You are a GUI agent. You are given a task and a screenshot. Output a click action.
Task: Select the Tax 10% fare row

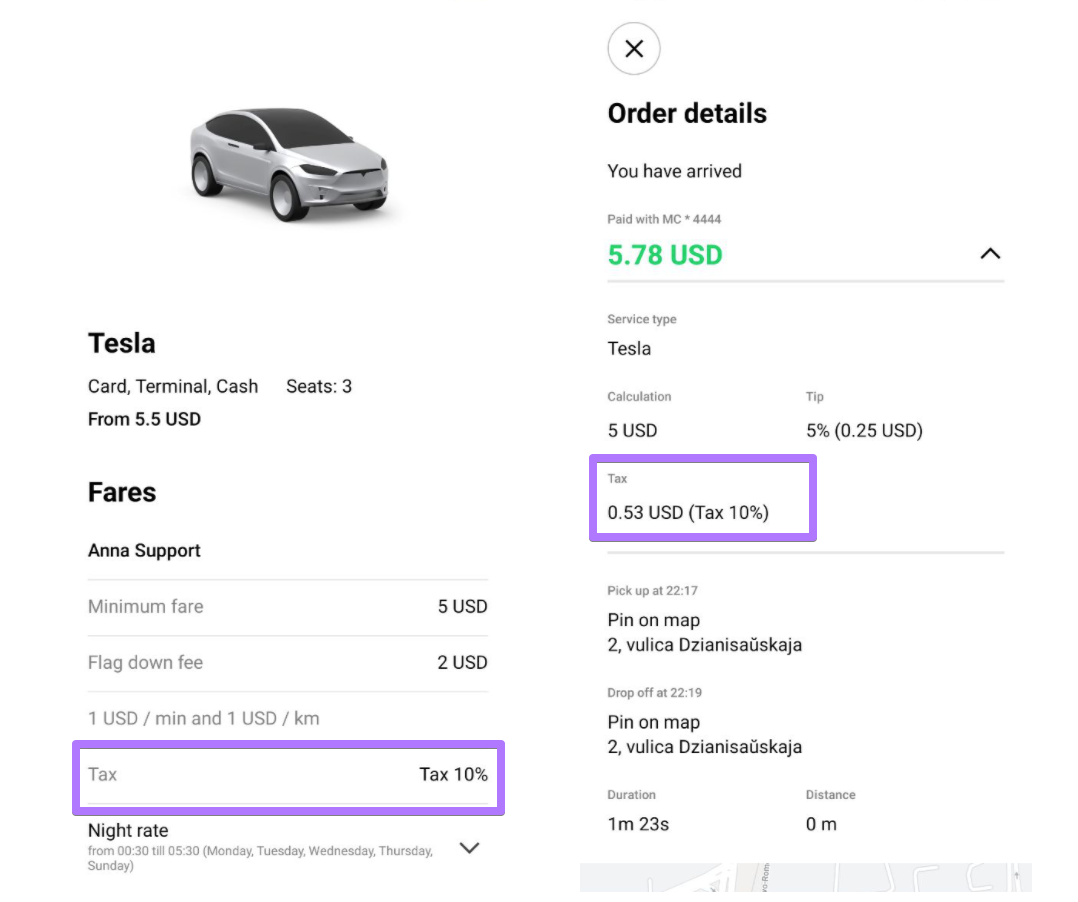coord(288,775)
